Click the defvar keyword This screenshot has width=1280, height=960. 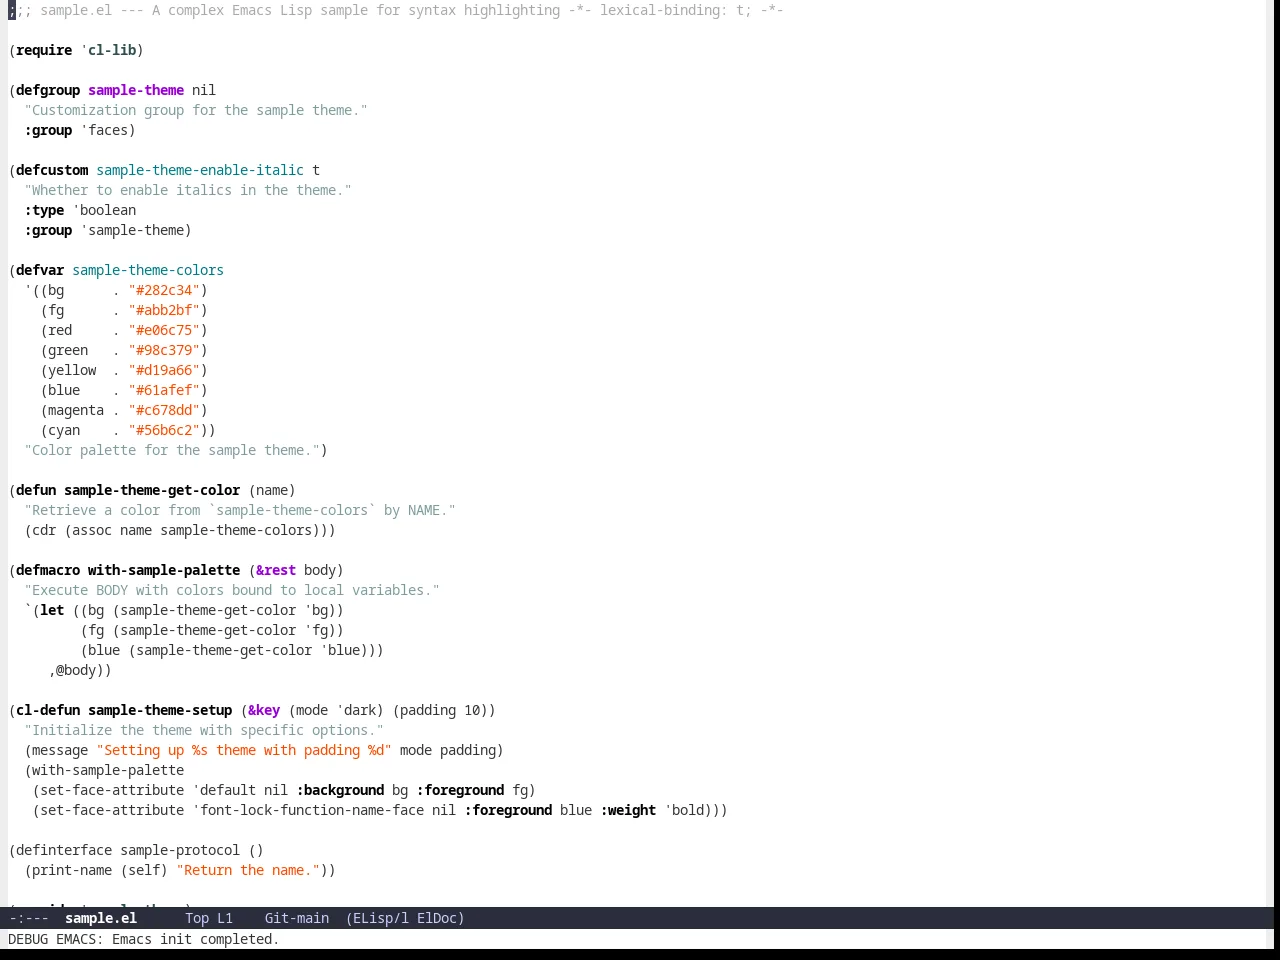[40, 270]
